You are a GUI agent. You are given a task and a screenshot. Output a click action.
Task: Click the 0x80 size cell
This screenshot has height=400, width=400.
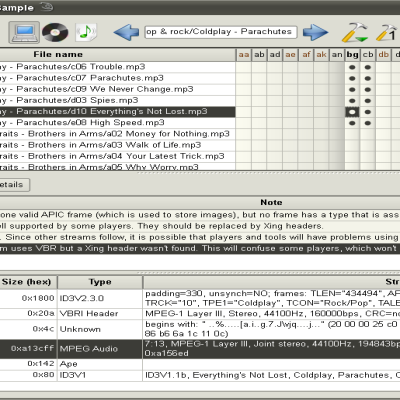coord(28,375)
